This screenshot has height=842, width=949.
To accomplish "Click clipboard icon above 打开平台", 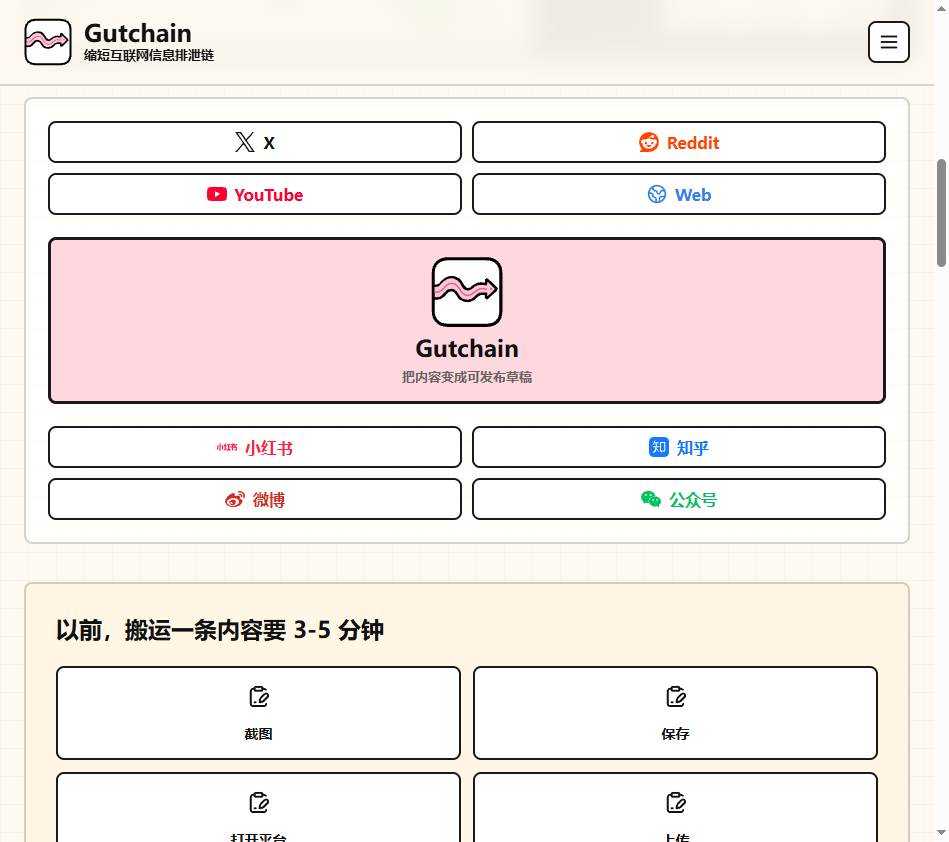I will 259,803.
